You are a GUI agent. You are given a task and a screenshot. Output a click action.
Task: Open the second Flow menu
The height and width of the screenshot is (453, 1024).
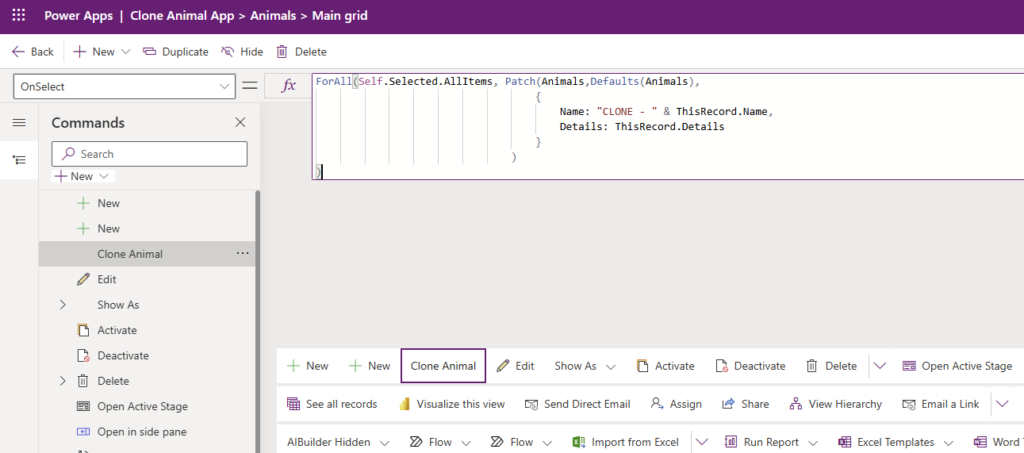pyautogui.click(x=521, y=442)
